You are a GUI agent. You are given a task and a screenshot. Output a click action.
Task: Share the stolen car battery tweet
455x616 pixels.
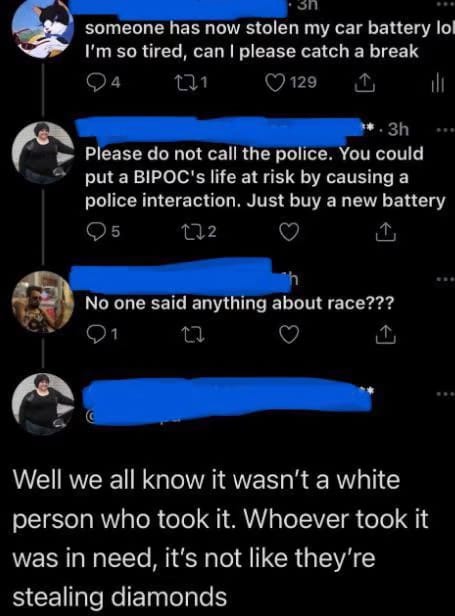[x=365, y=83]
